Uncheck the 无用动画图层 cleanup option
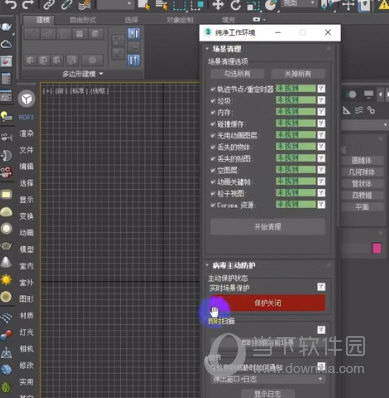 (213, 135)
